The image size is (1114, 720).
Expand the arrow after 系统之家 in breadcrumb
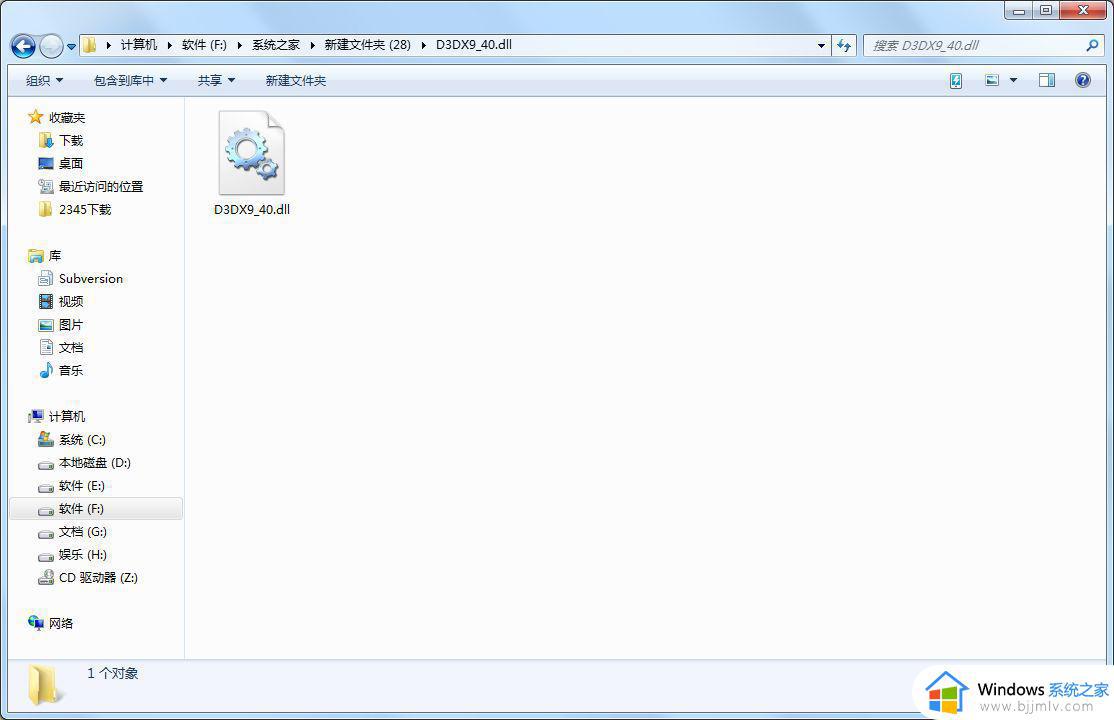(x=313, y=45)
